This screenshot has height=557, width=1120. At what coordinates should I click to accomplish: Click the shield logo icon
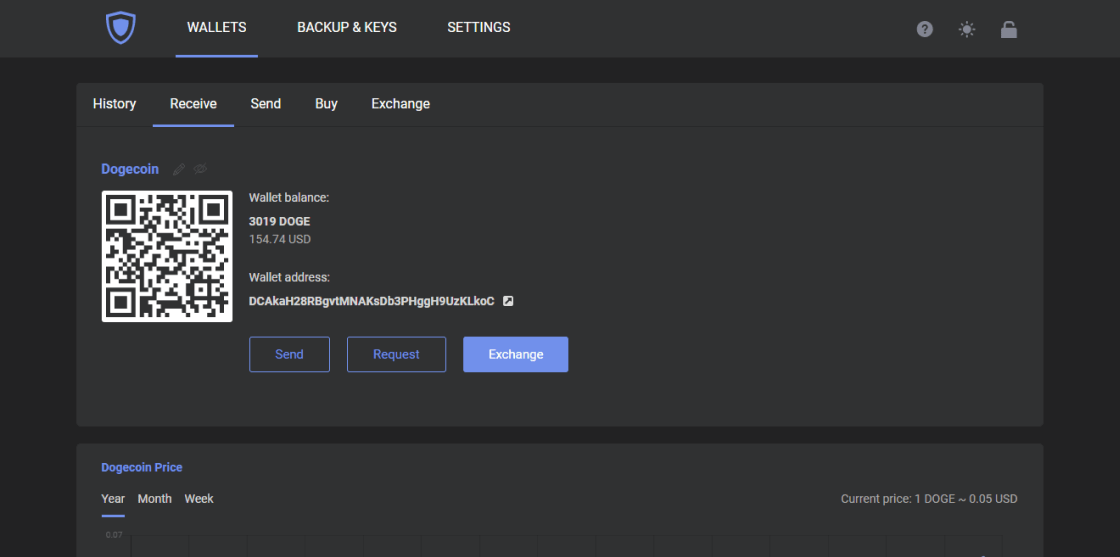tap(121, 28)
